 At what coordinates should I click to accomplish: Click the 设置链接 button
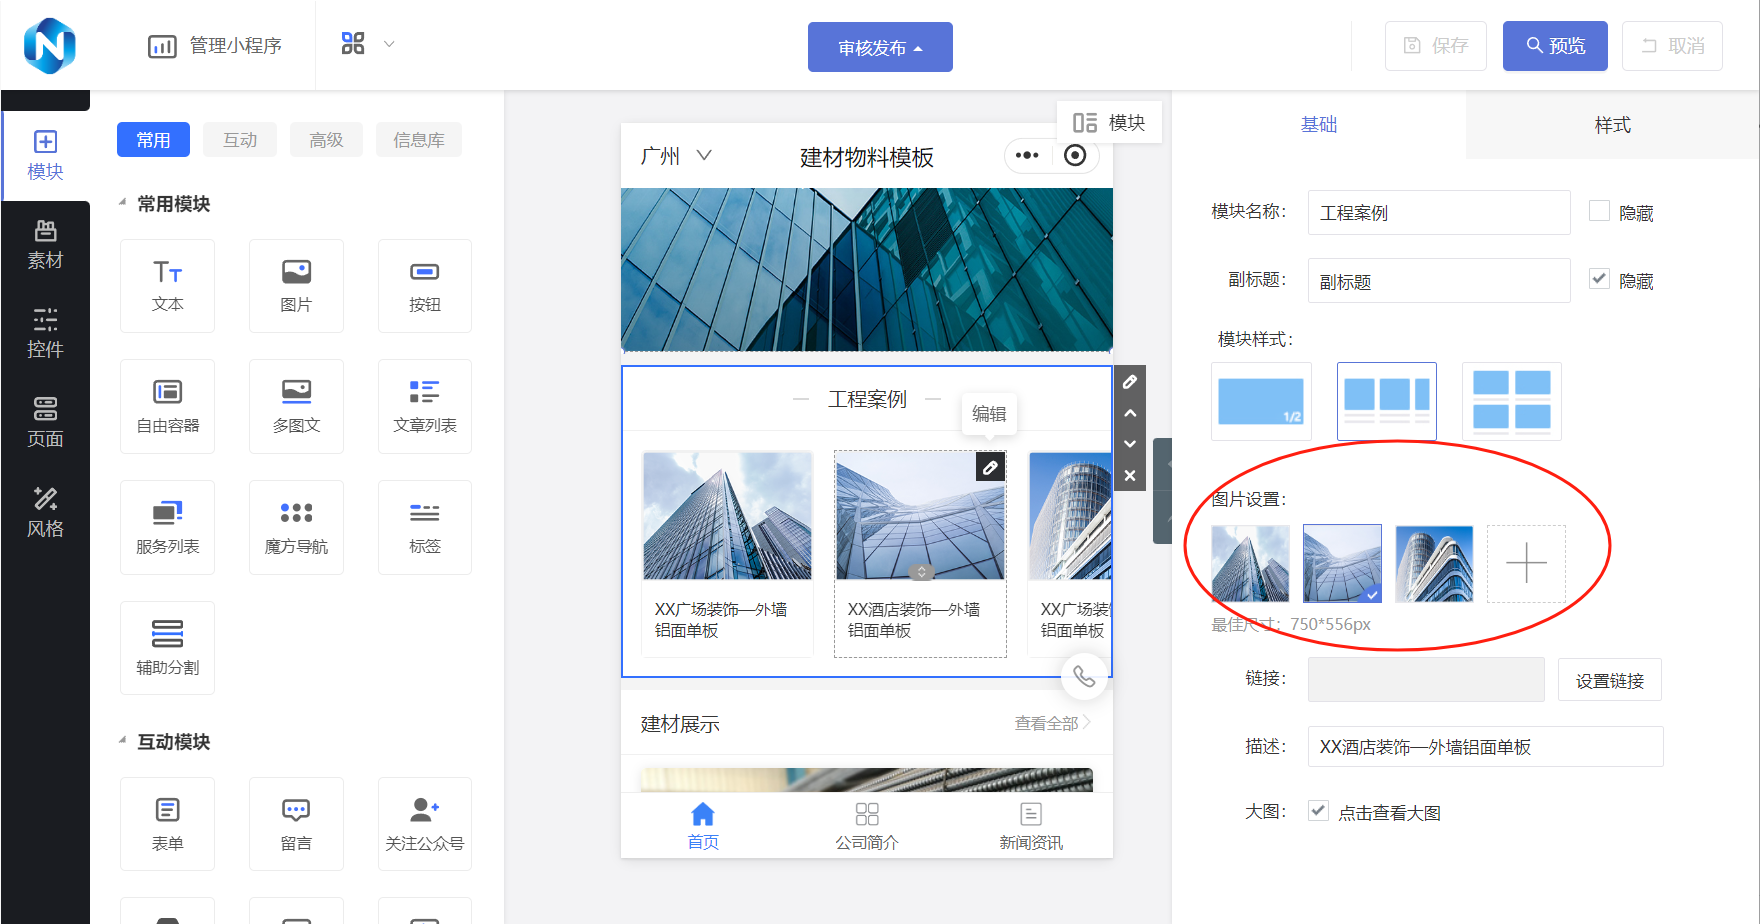tap(1609, 680)
